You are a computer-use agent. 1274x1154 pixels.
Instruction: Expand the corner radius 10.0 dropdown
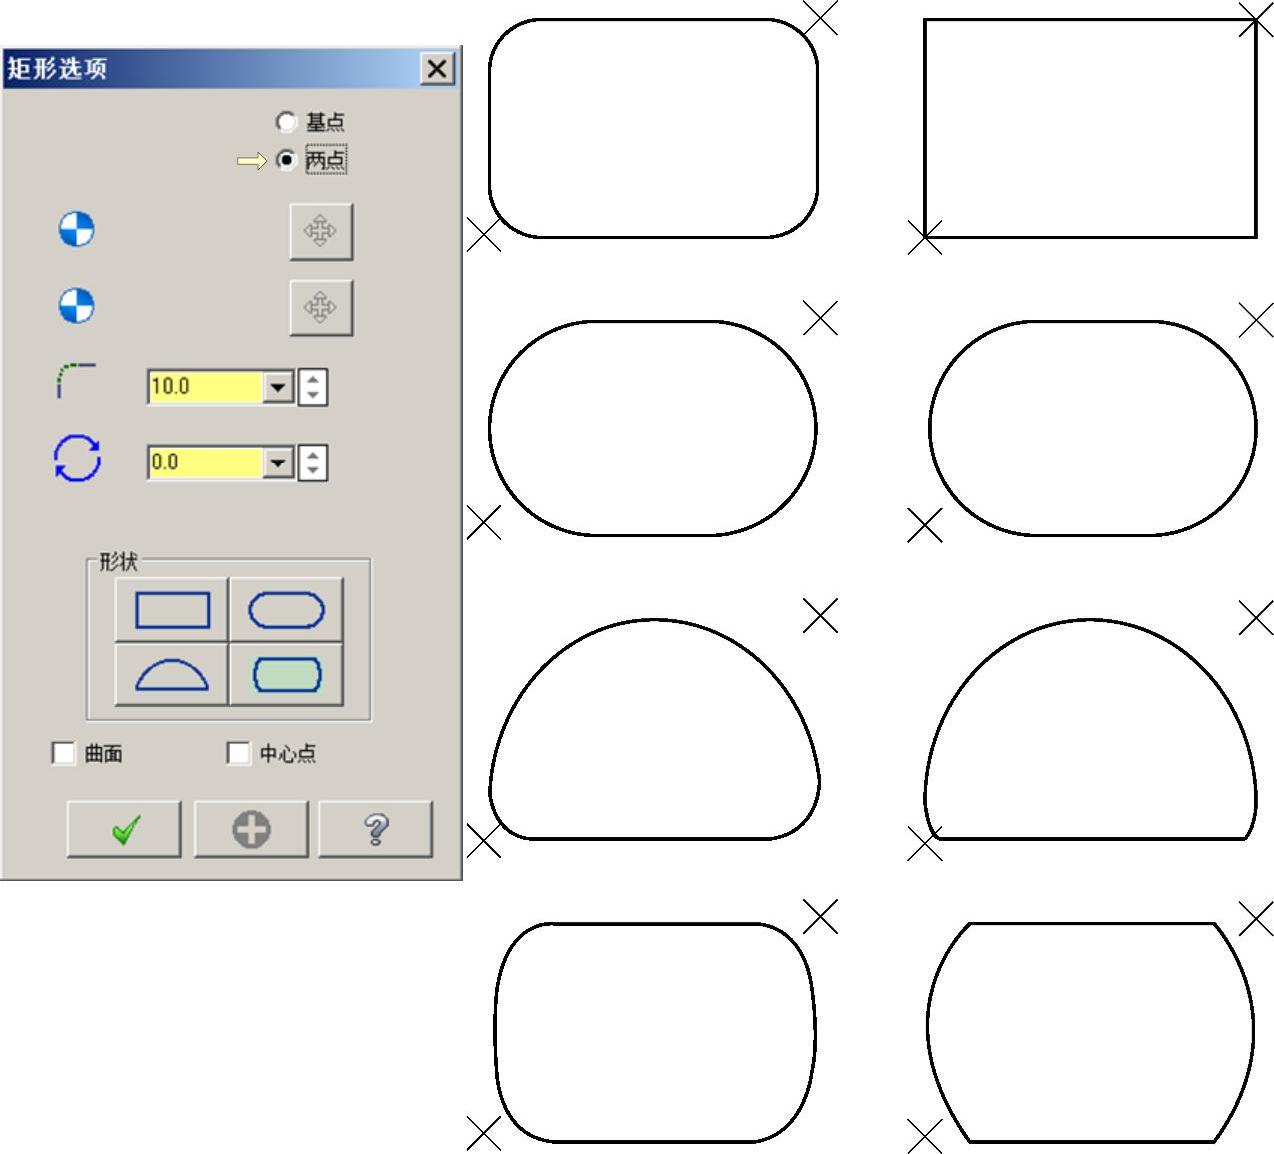(278, 387)
